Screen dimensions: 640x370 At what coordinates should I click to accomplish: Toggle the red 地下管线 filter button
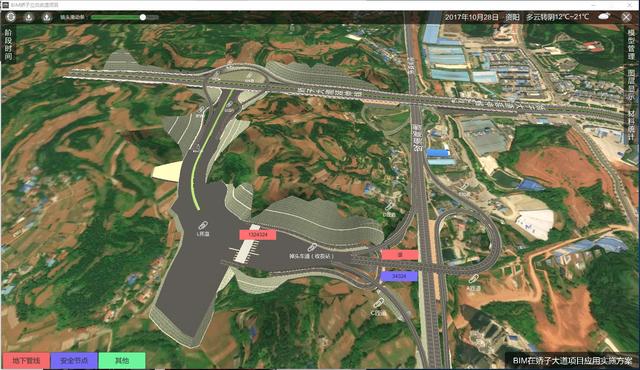click(x=26, y=361)
